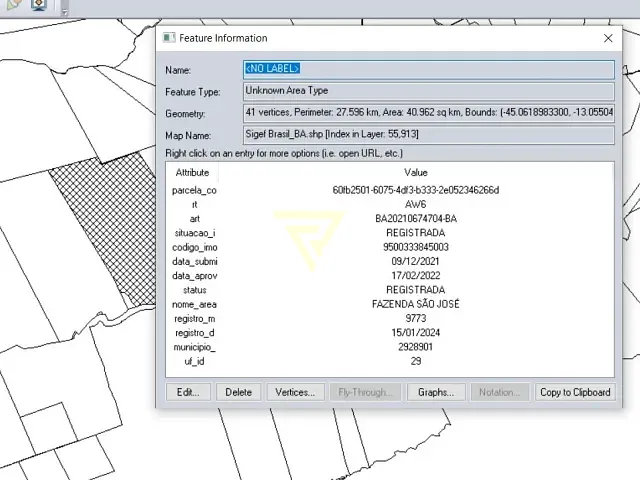
Task: Click Copy to Clipboard button
Action: [575, 392]
